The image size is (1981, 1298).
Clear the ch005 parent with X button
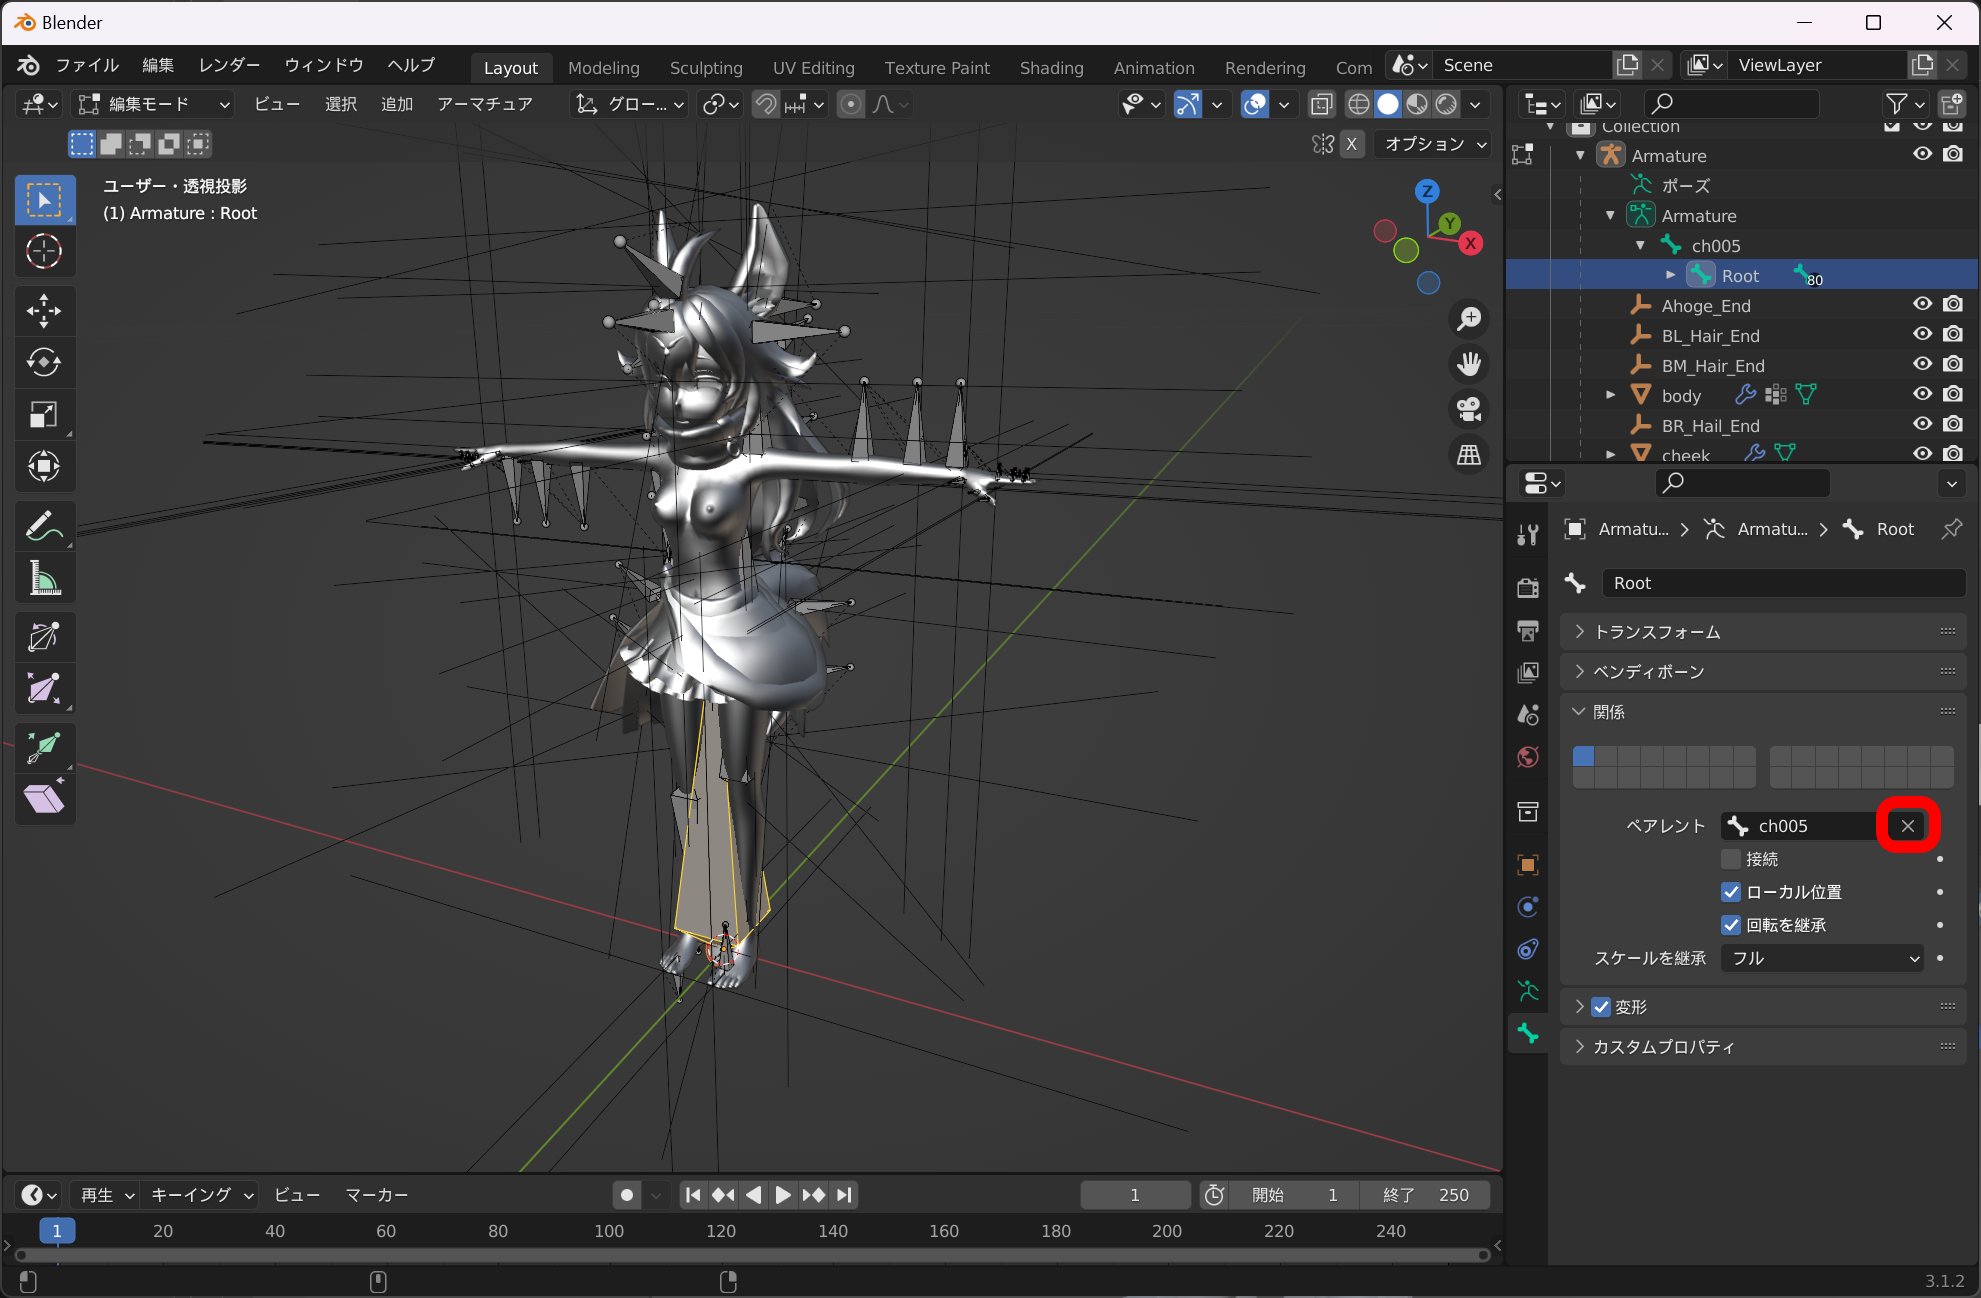coord(1907,826)
